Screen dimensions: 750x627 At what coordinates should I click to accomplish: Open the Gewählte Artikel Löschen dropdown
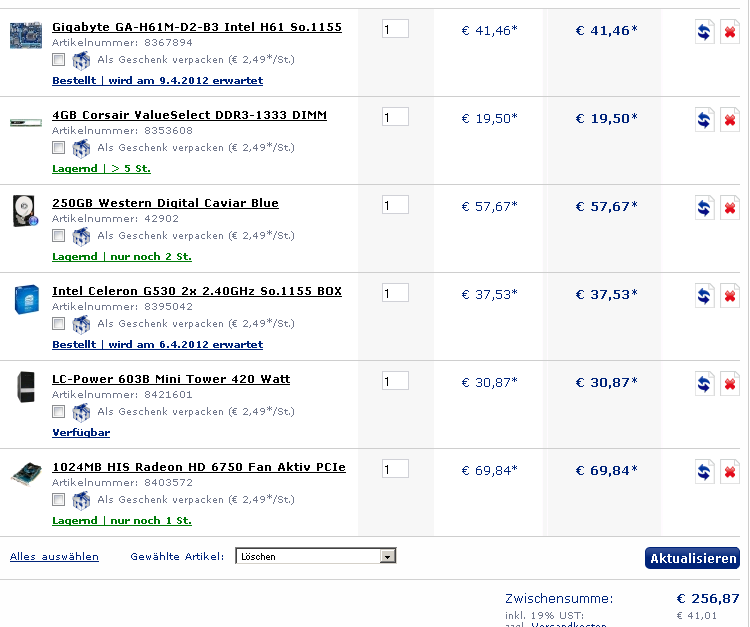click(x=316, y=556)
